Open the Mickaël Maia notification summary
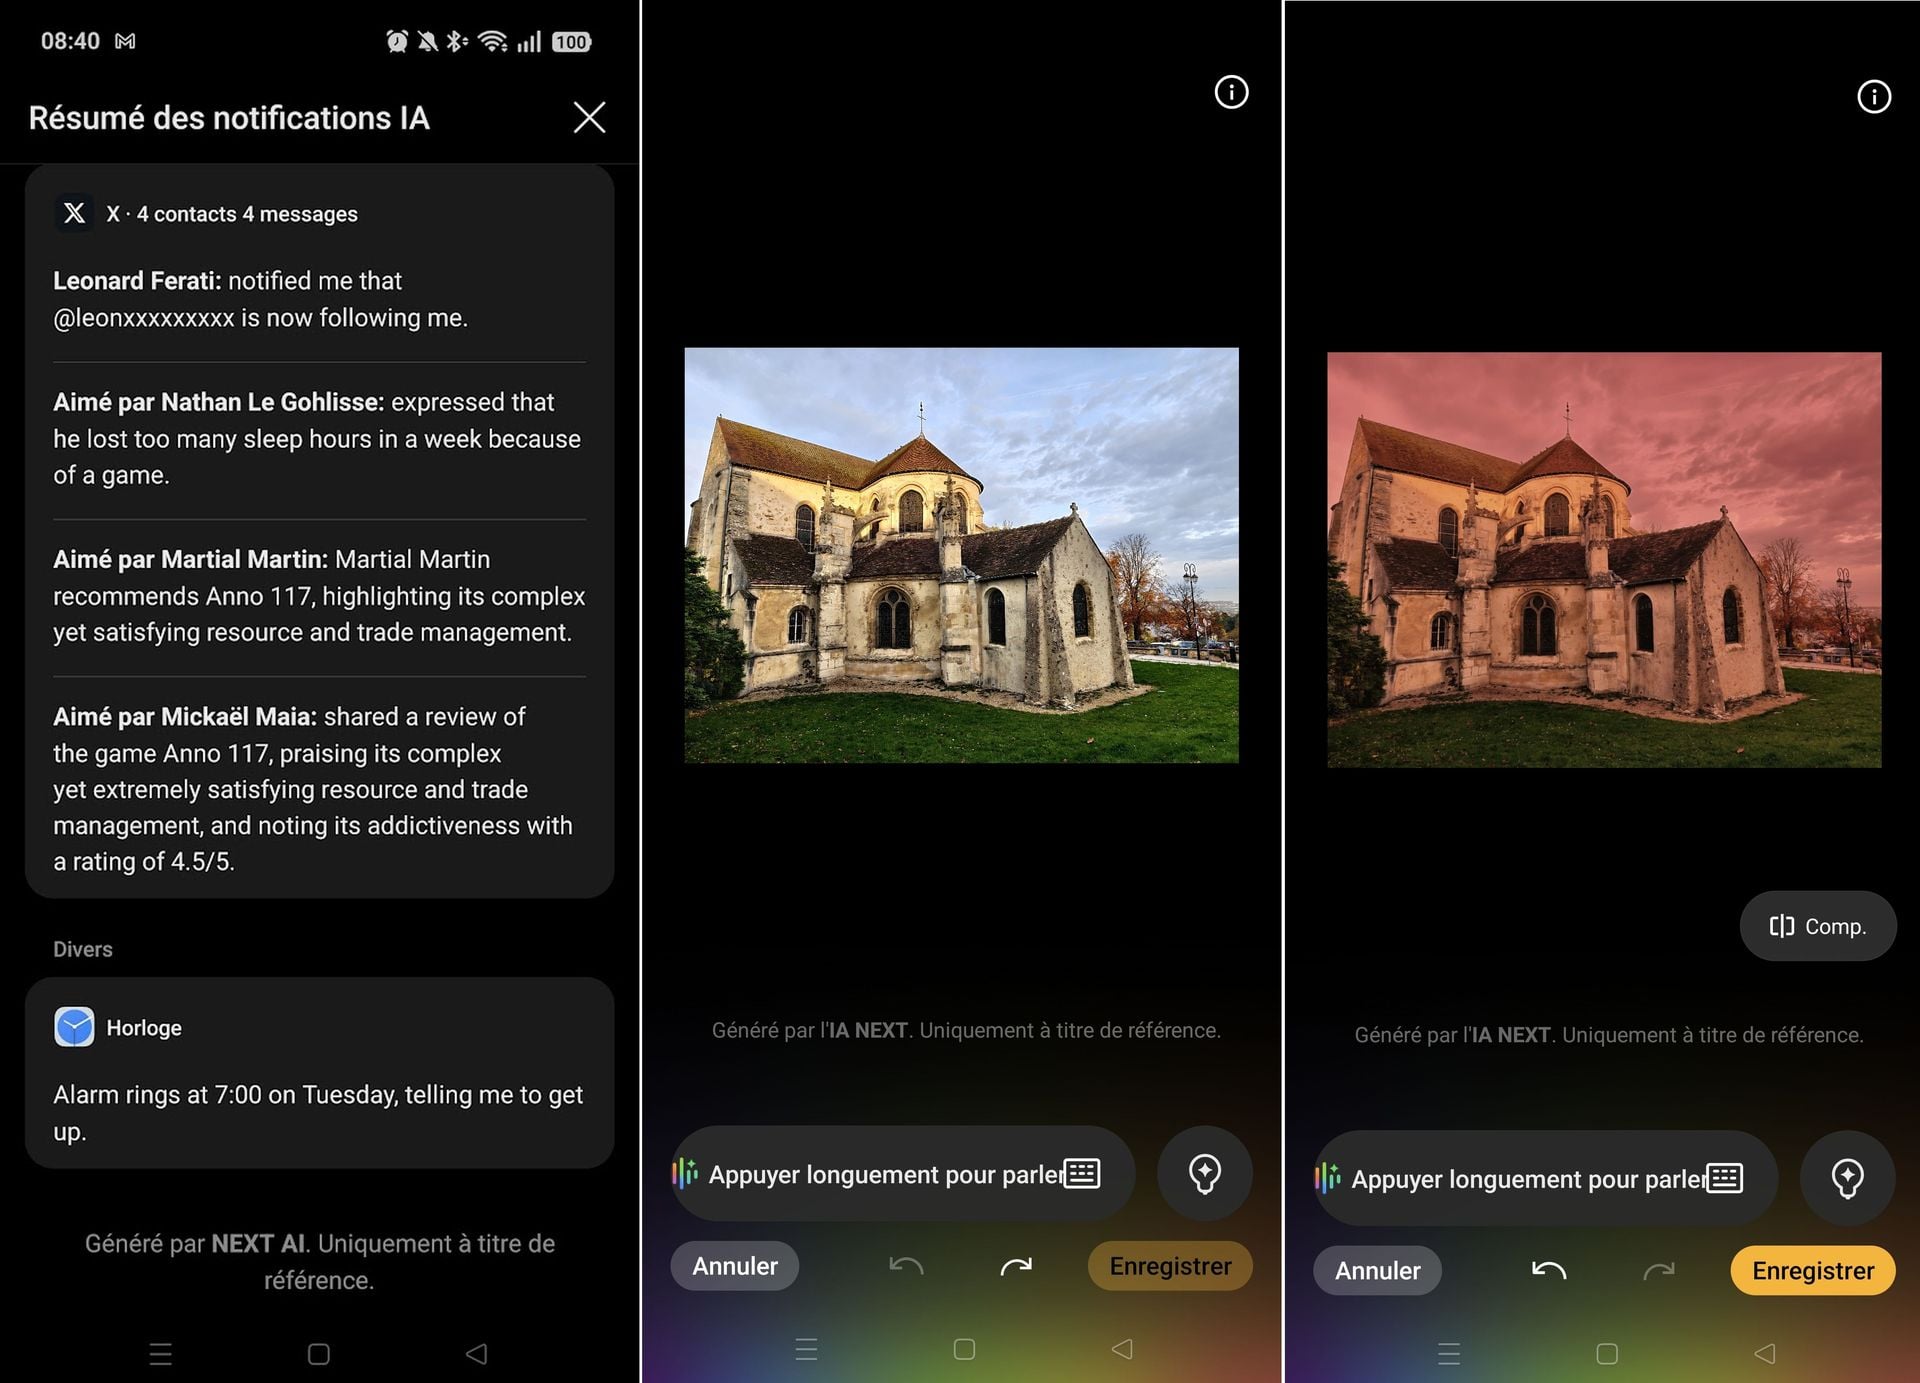 [319, 789]
